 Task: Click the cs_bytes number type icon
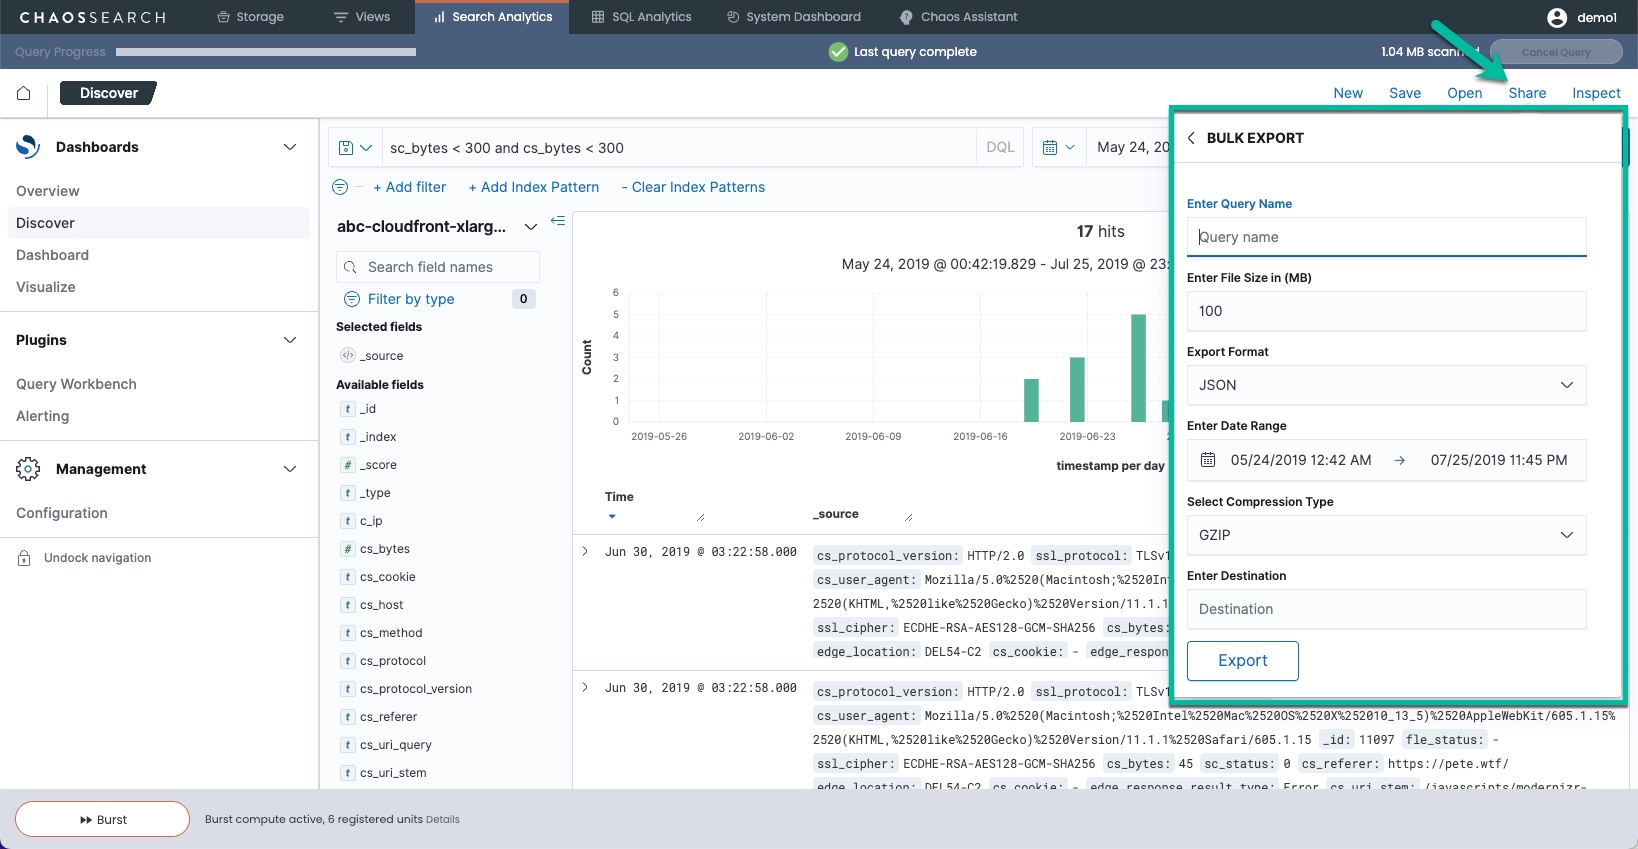coord(348,549)
